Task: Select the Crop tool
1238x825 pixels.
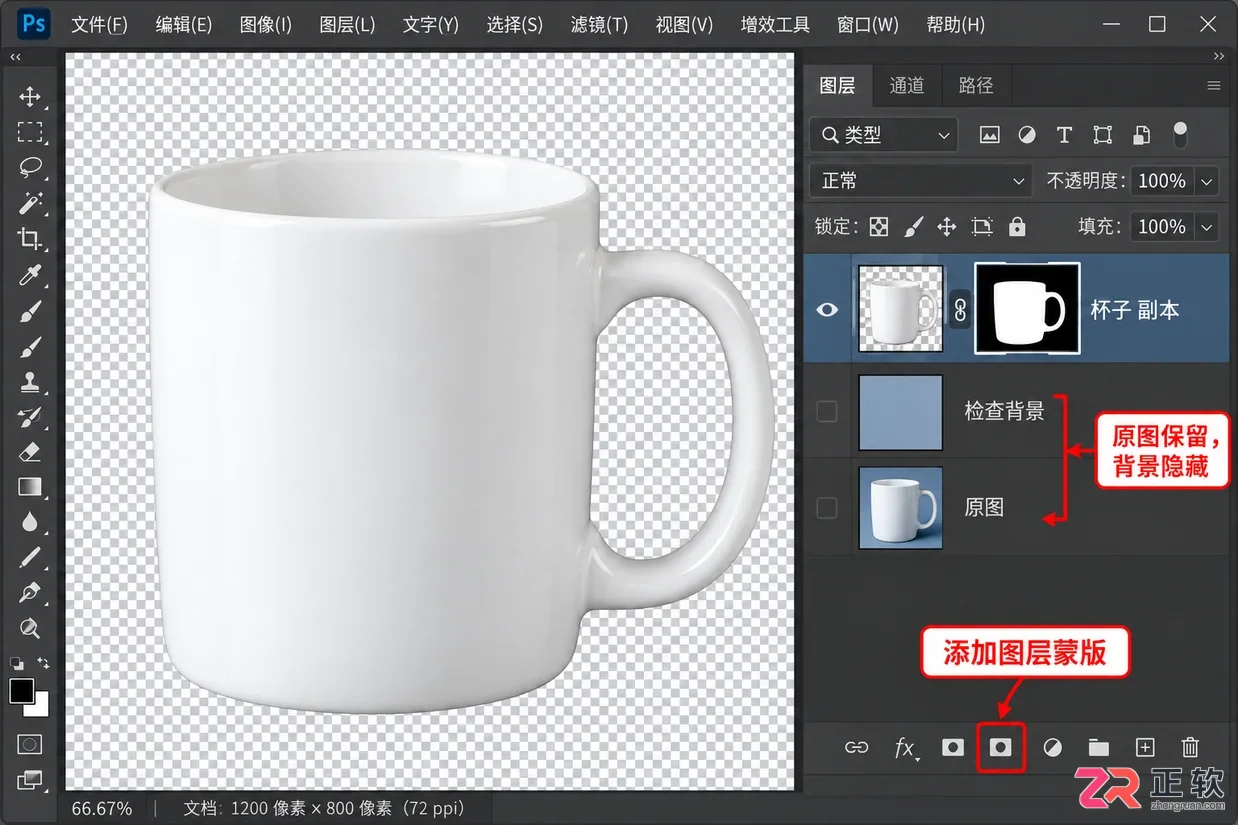Action: tap(30, 238)
